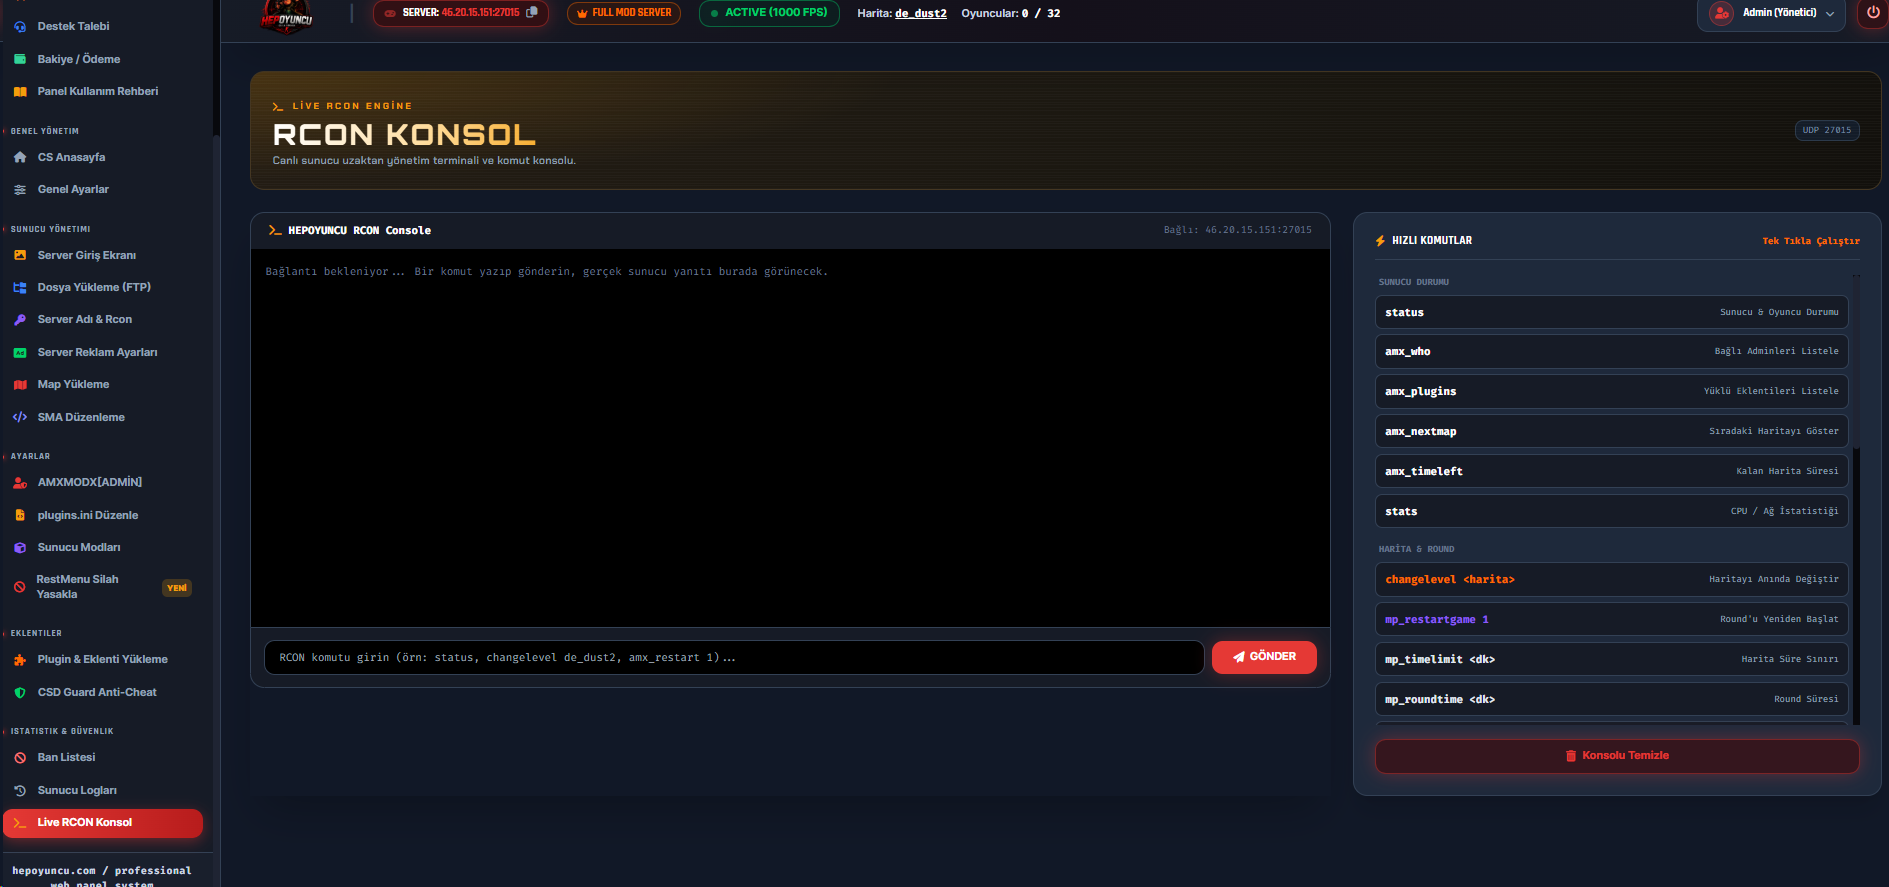Click the Server Reklam Ayarları ad icon
This screenshot has height=887, width=1889.
(x=20, y=353)
